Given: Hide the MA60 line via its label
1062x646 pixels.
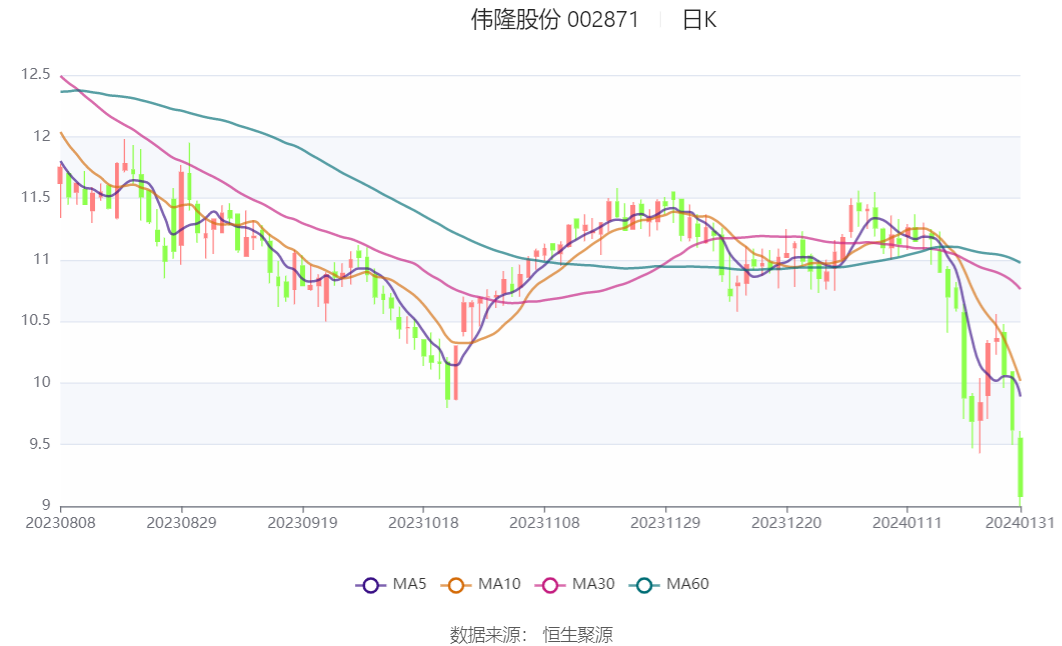Looking at the screenshot, I should point(687,584).
